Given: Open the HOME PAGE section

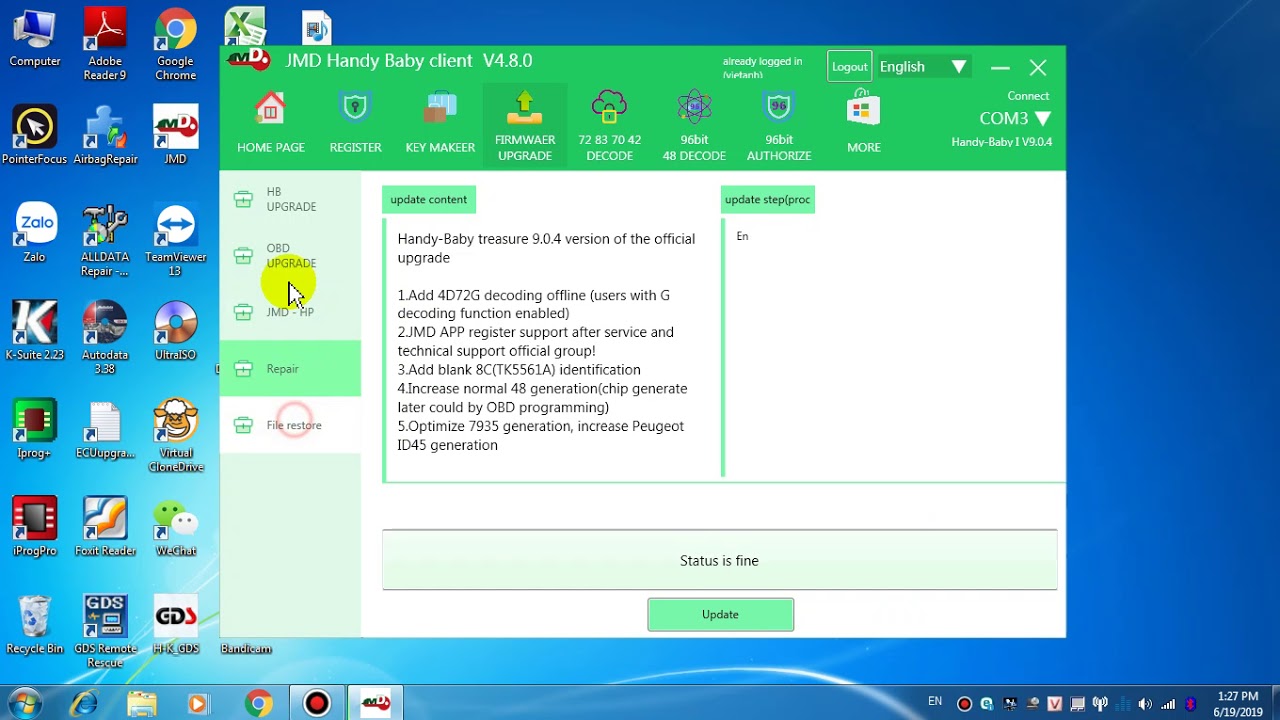Looking at the screenshot, I should (271, 123).
